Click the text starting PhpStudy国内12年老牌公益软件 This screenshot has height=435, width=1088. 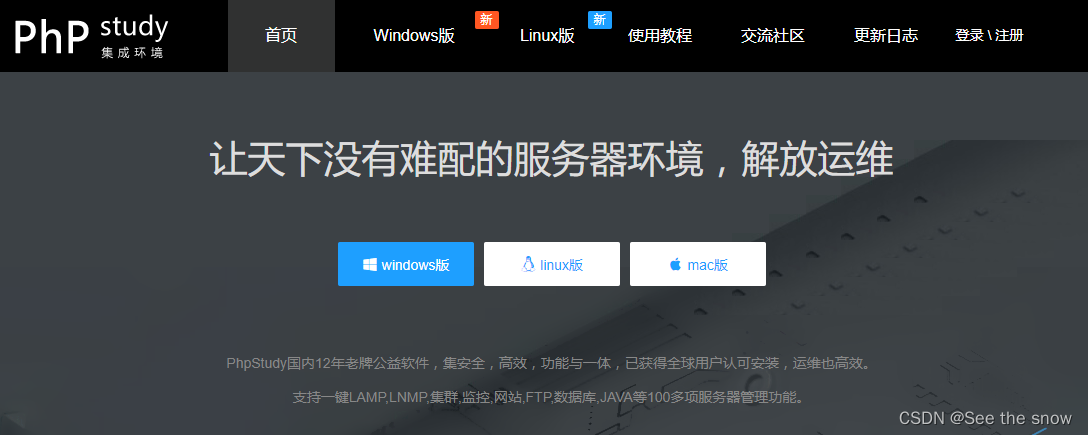click(548, 363)
